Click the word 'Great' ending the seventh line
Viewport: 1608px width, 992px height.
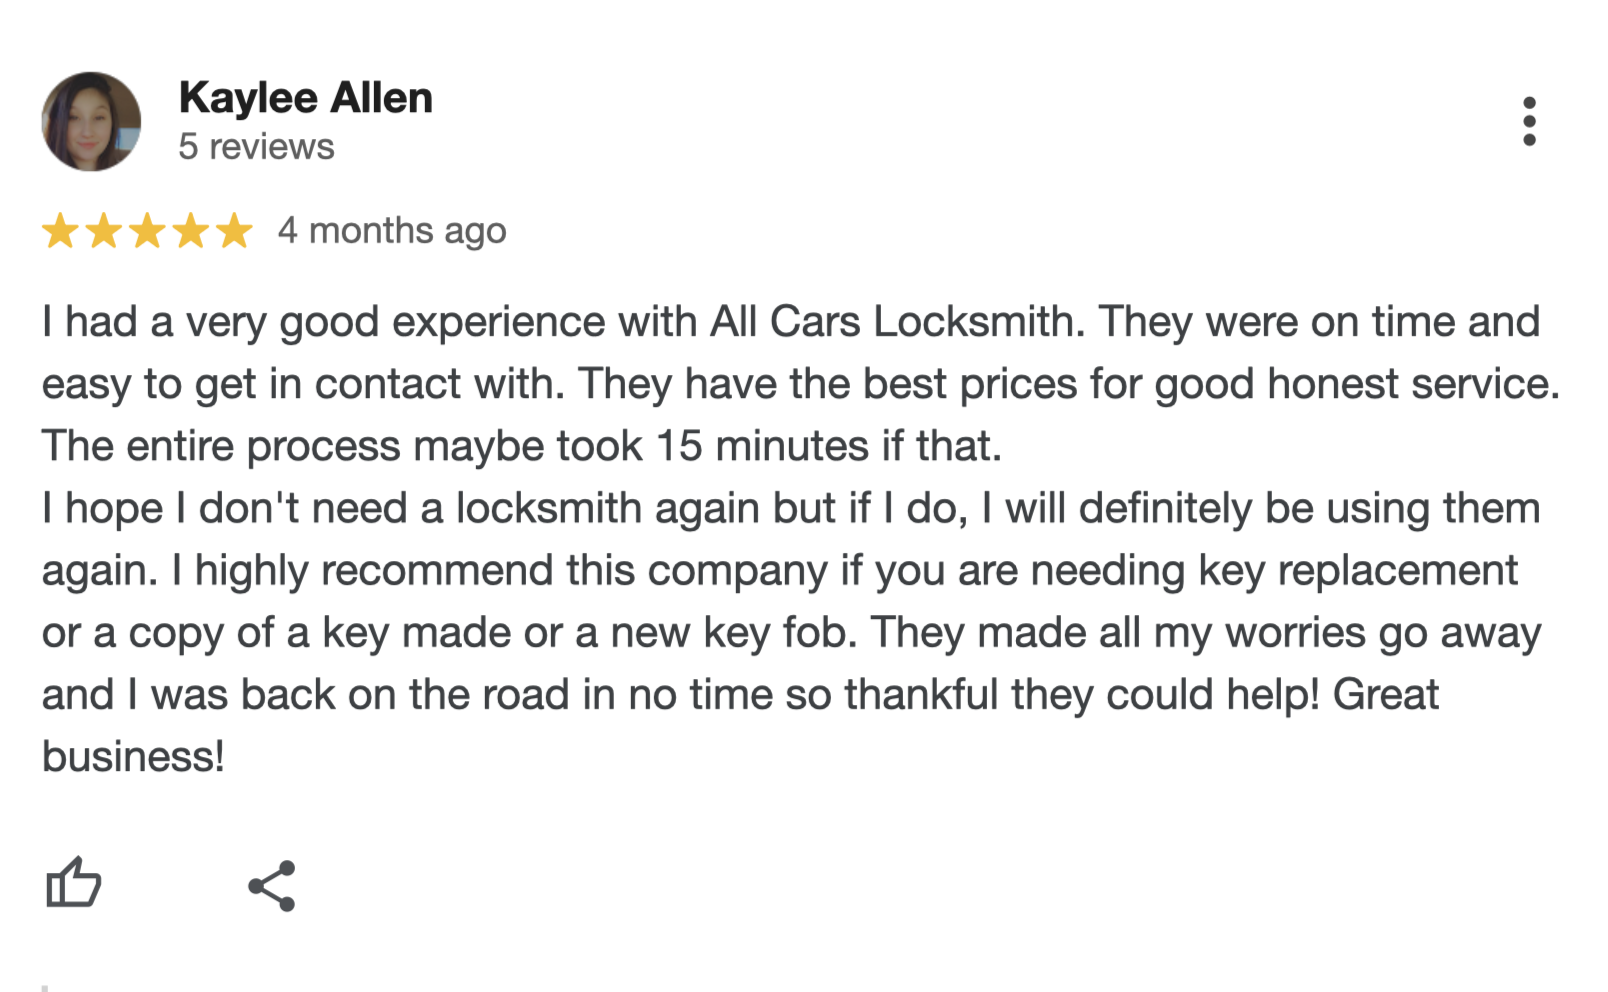click(x=1385, y=695)
